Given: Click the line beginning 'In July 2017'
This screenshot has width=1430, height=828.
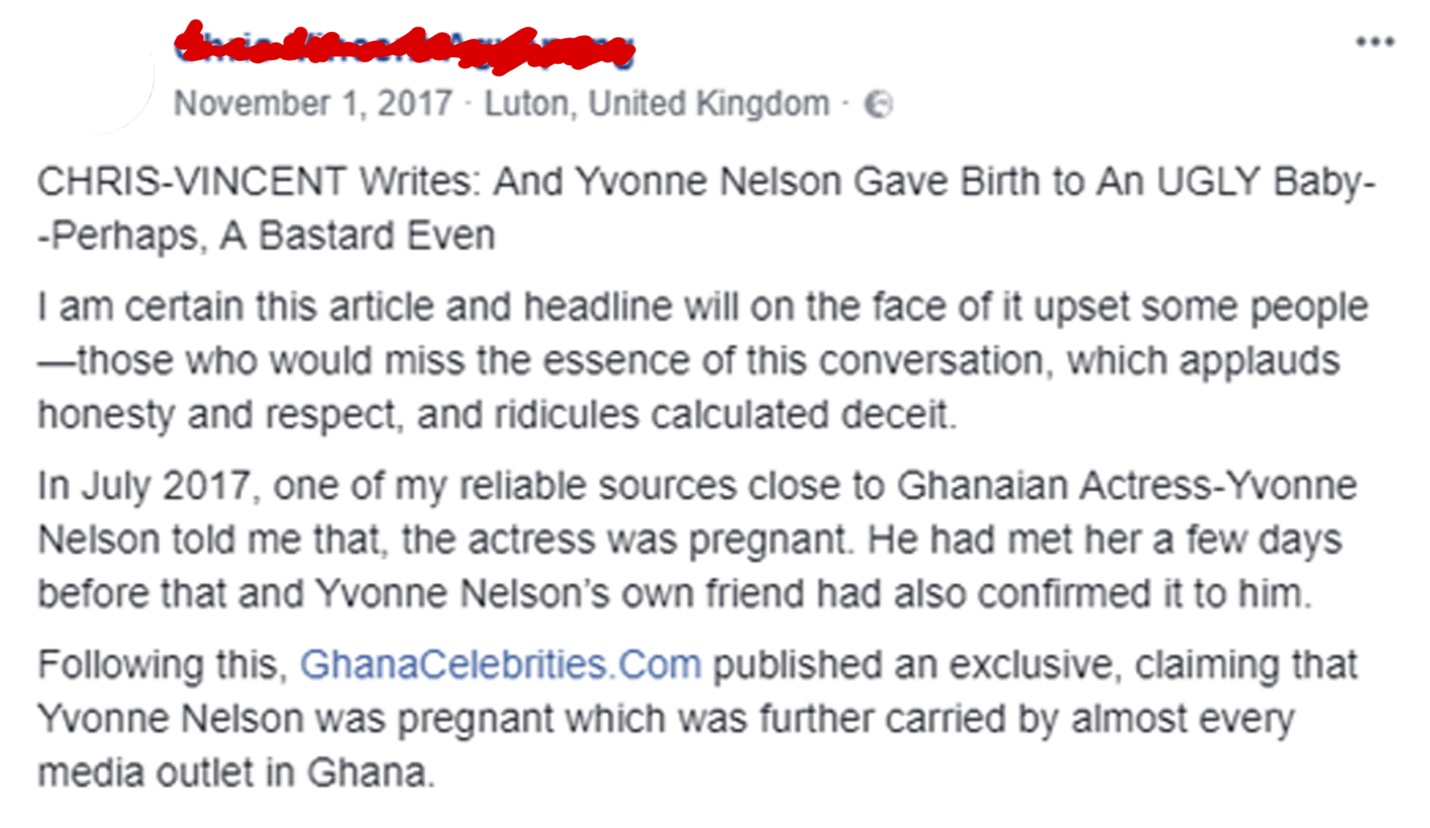Looking at the screenshot, I should point(697,486).
